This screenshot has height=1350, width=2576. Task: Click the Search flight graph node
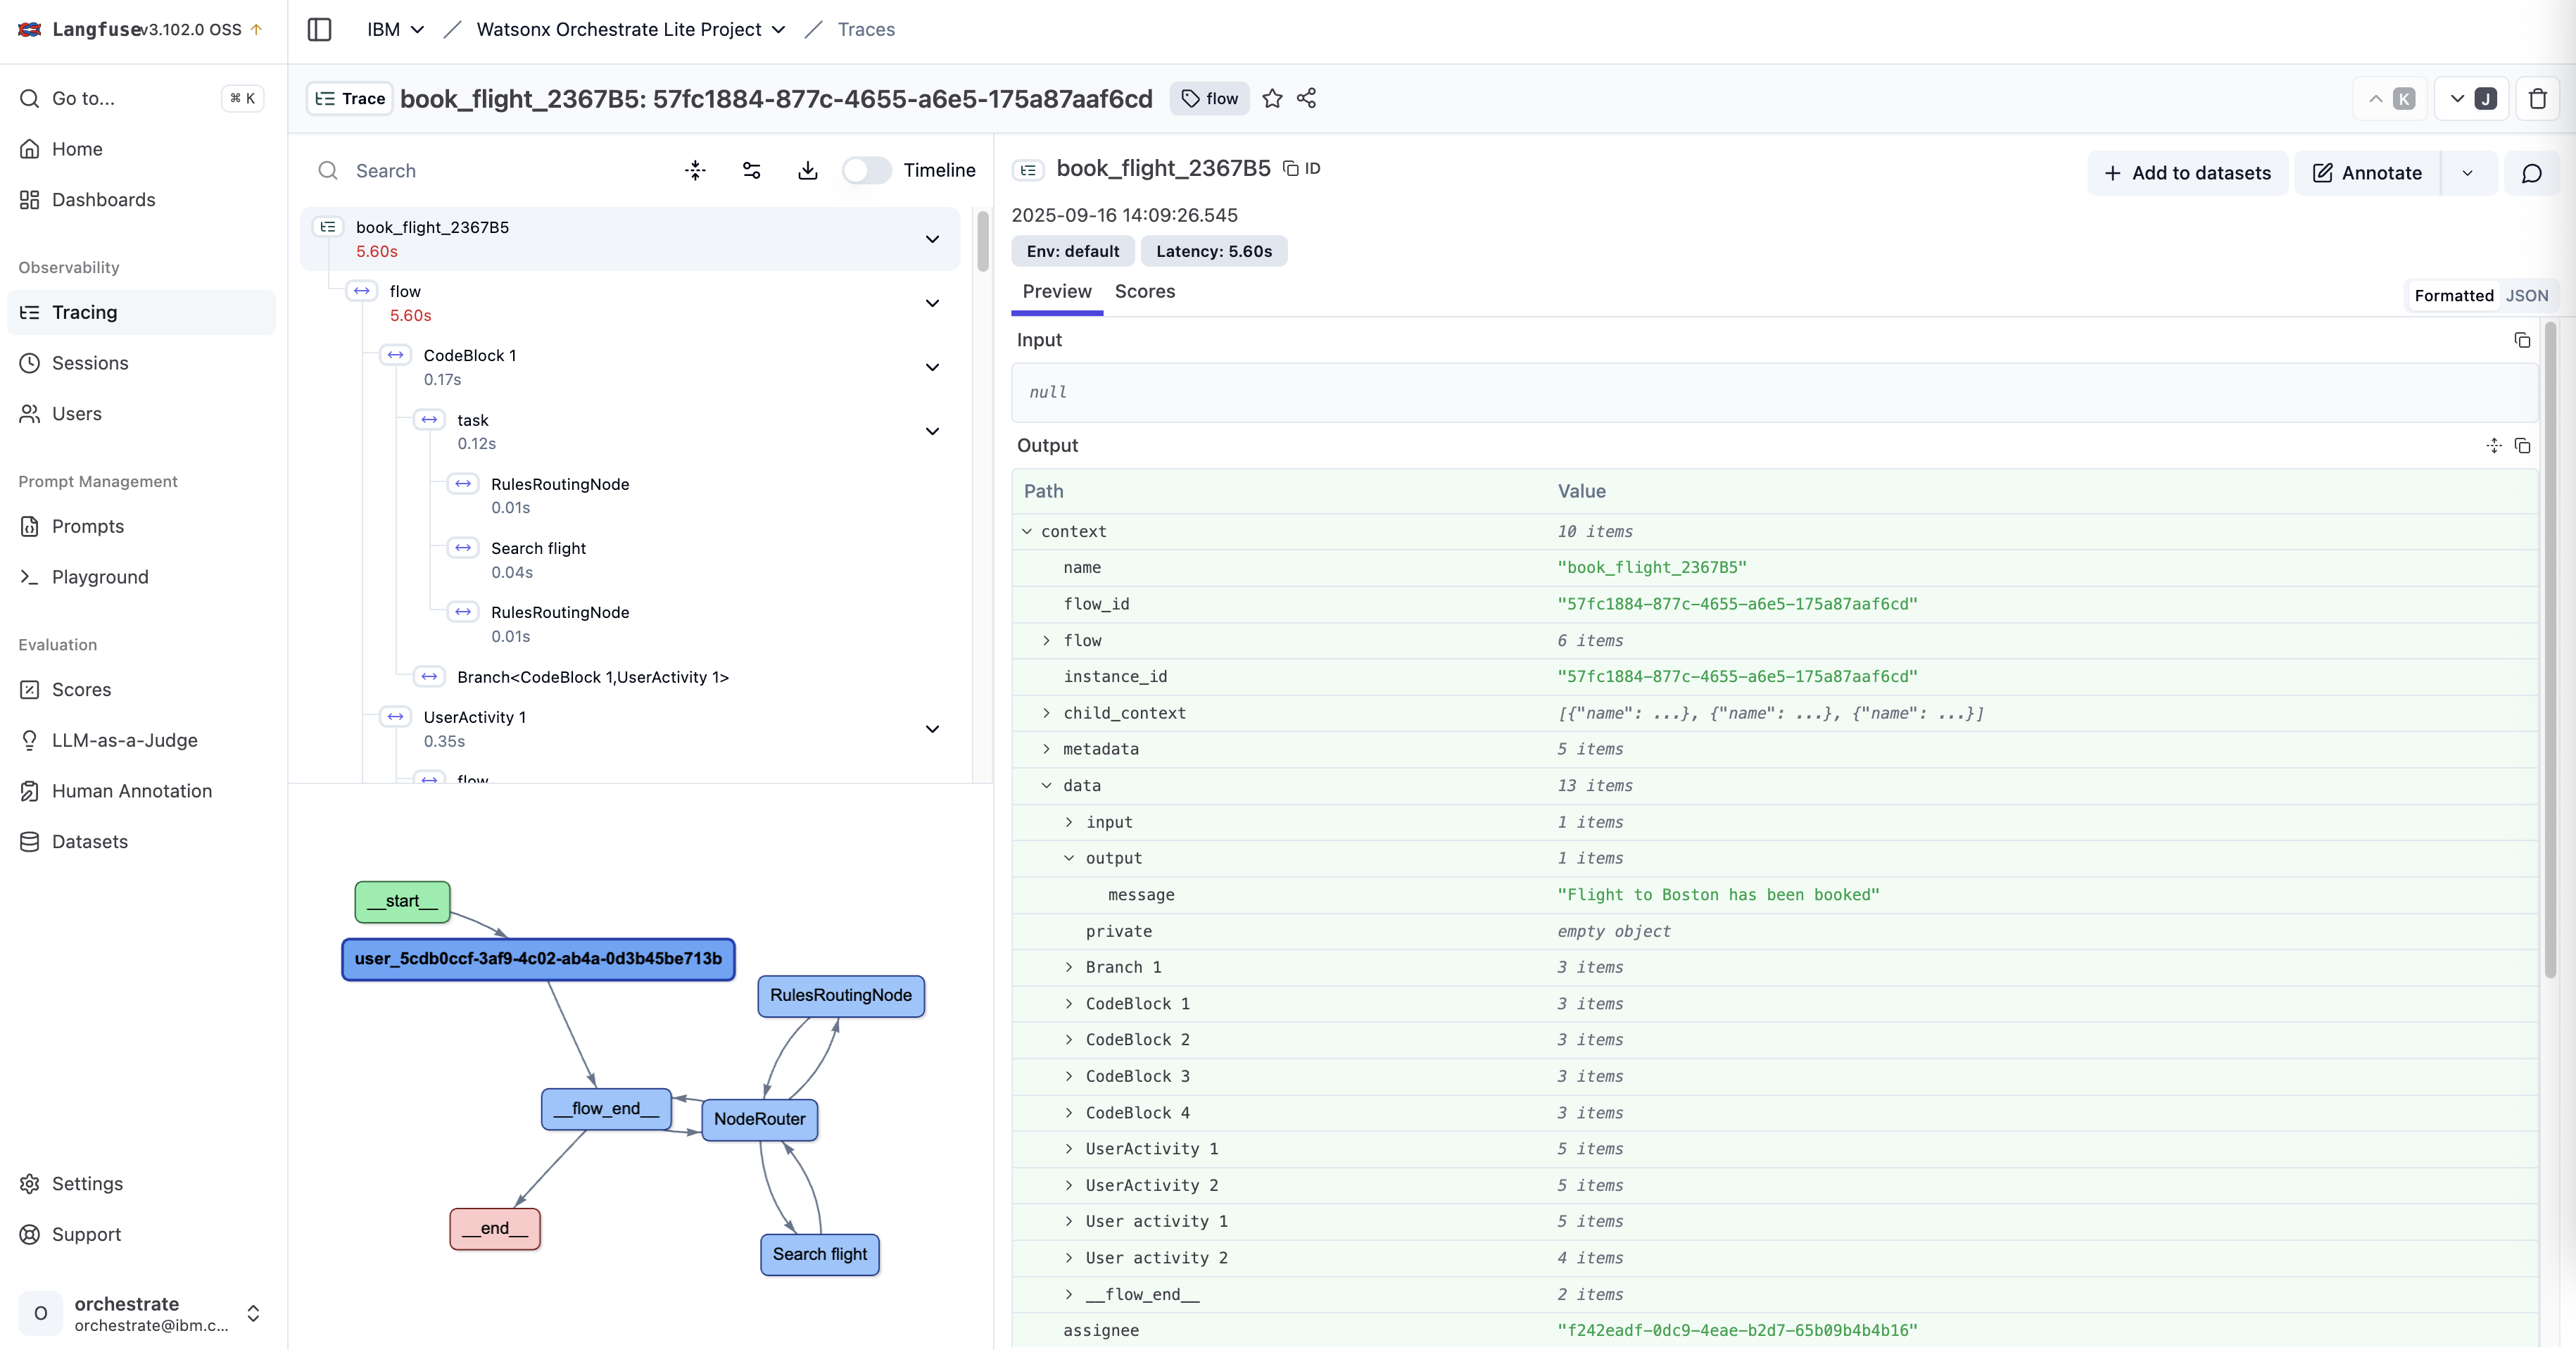(819, 1254)
